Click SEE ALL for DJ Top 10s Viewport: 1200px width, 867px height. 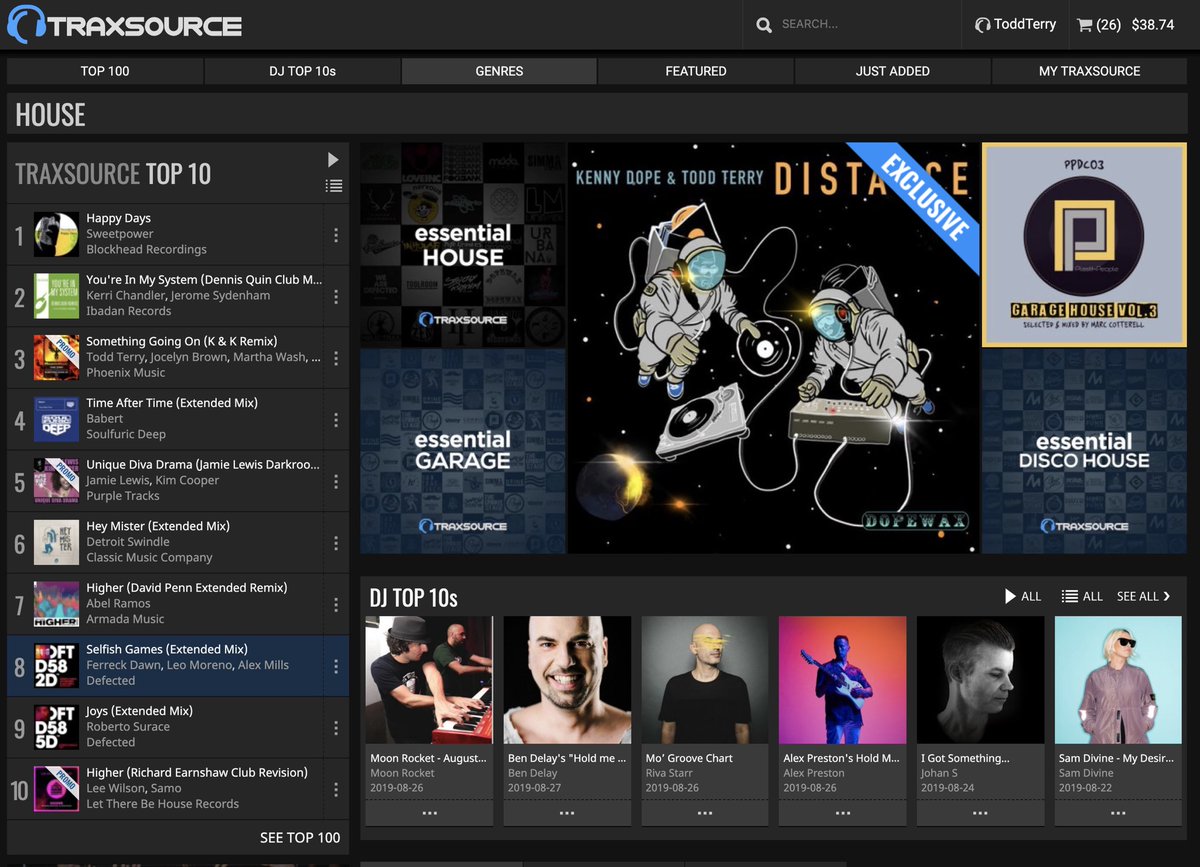1138,595
